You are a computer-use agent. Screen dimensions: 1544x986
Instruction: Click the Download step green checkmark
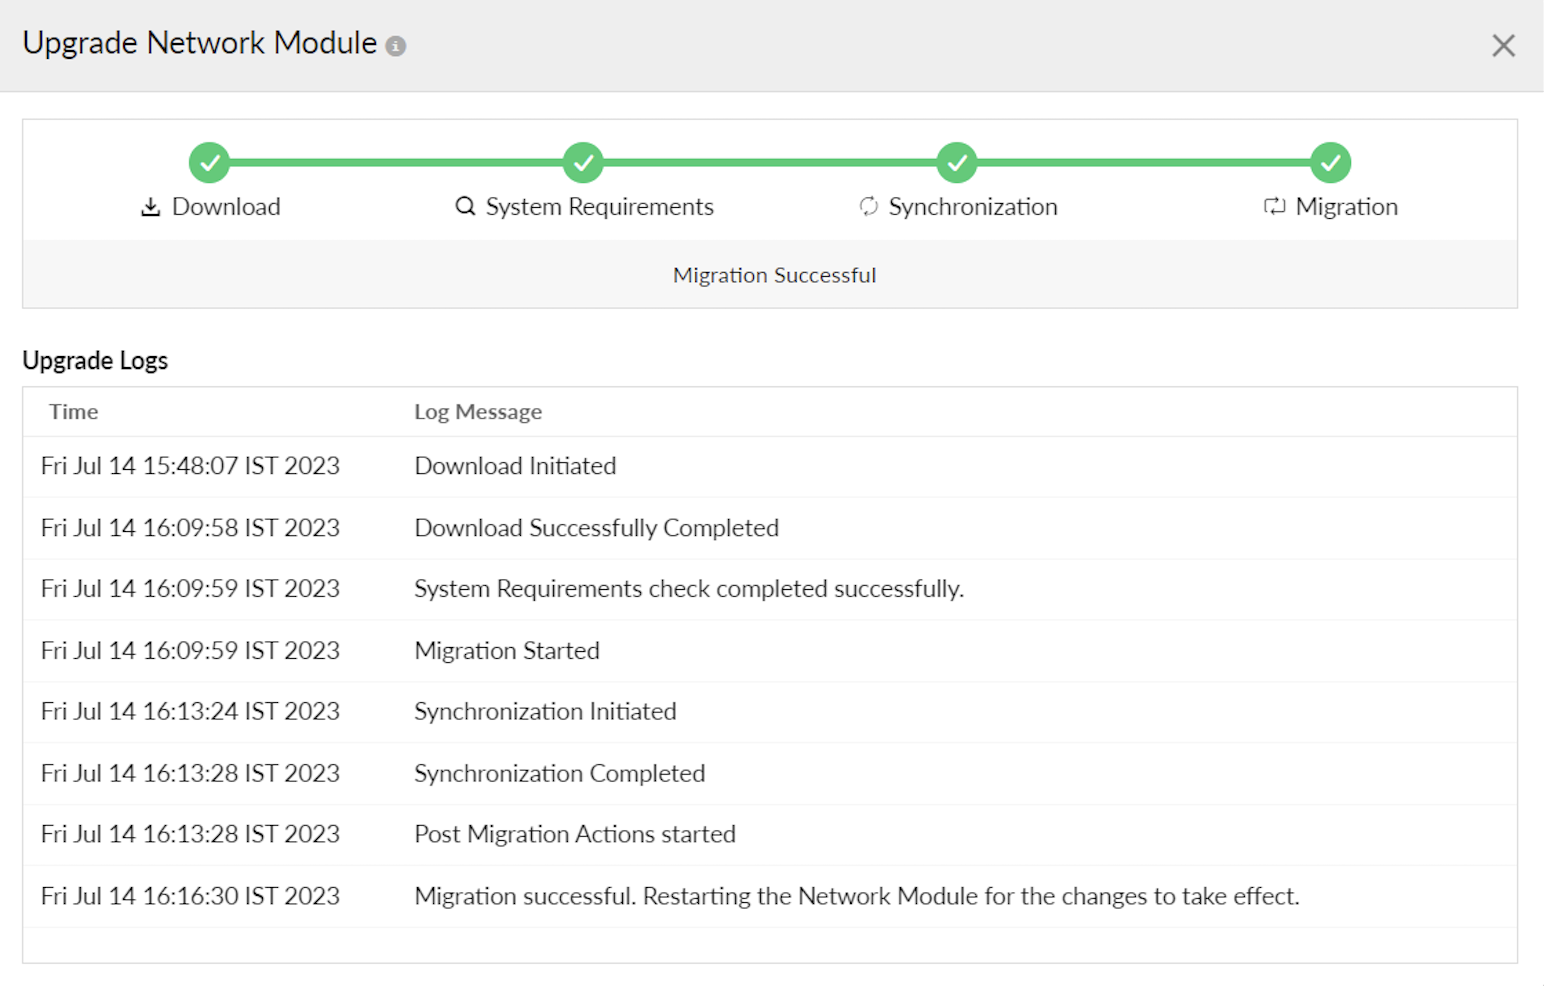pos(209,162)
